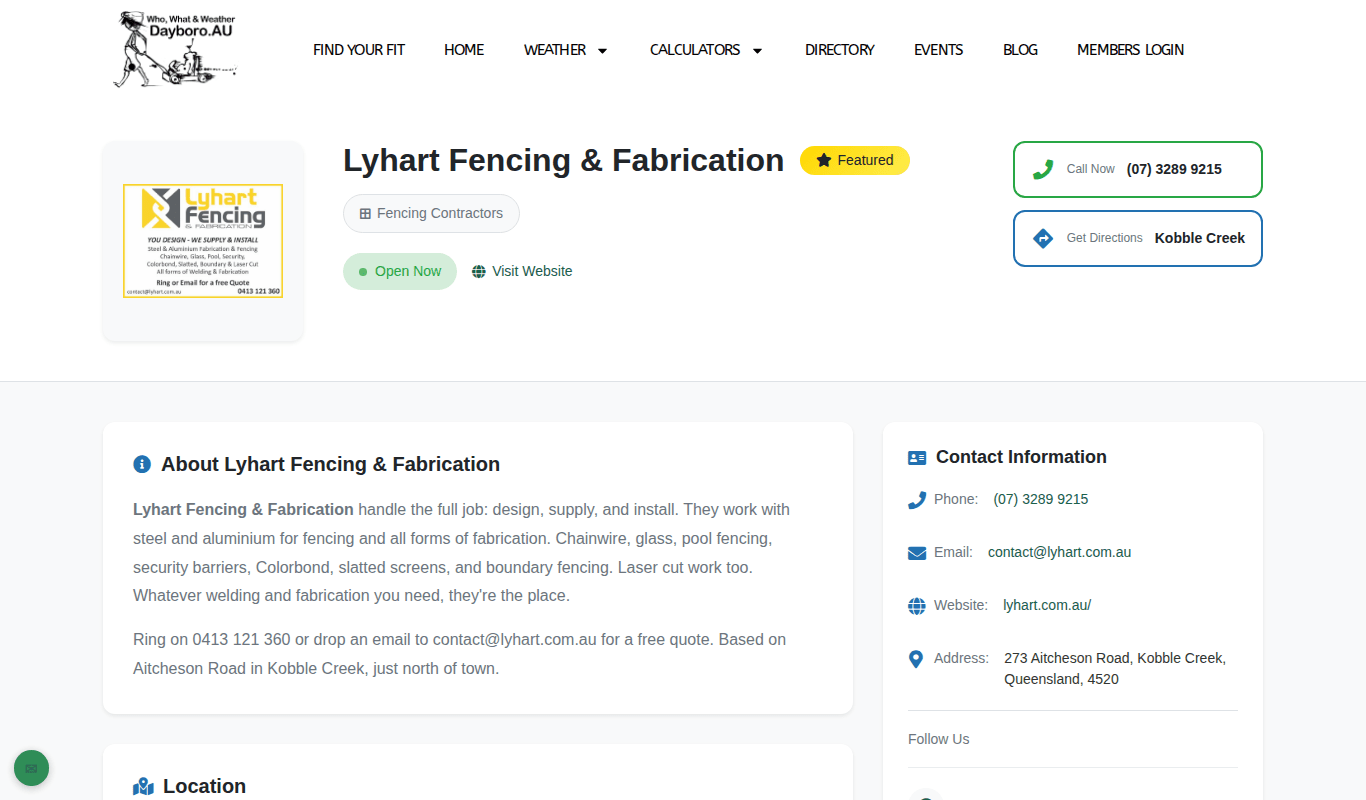Click the lyhart.com.au/ website link

coord(1047,605)
